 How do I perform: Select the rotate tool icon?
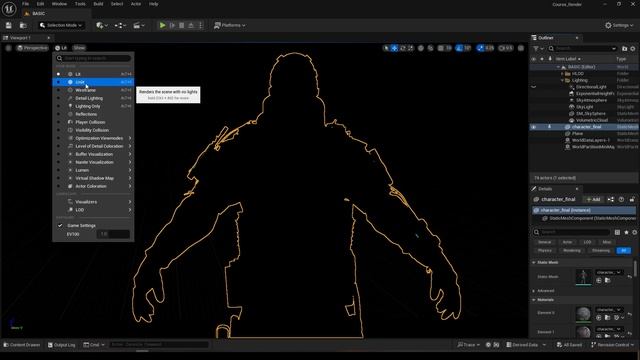[402, 48]
